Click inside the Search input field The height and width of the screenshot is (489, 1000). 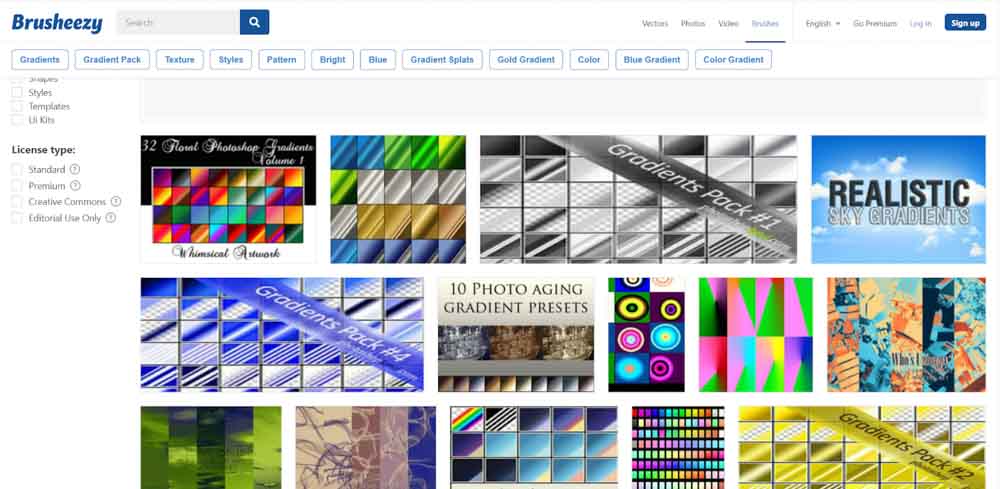(x=178, y=22)
